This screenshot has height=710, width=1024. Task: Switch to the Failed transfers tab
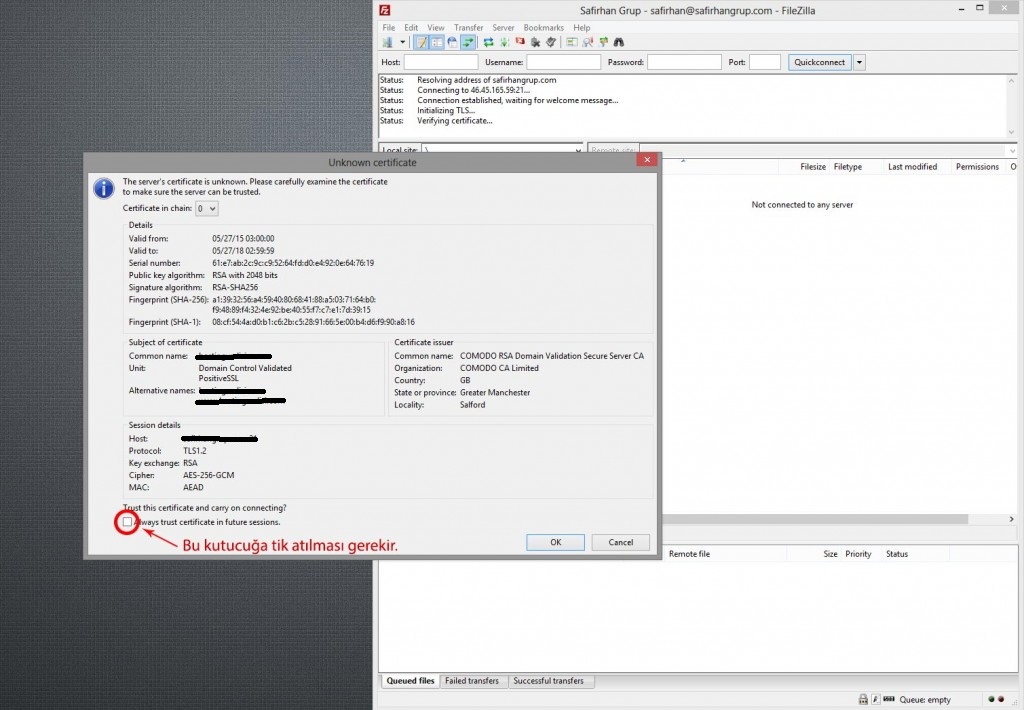click(x=472, y=681)
